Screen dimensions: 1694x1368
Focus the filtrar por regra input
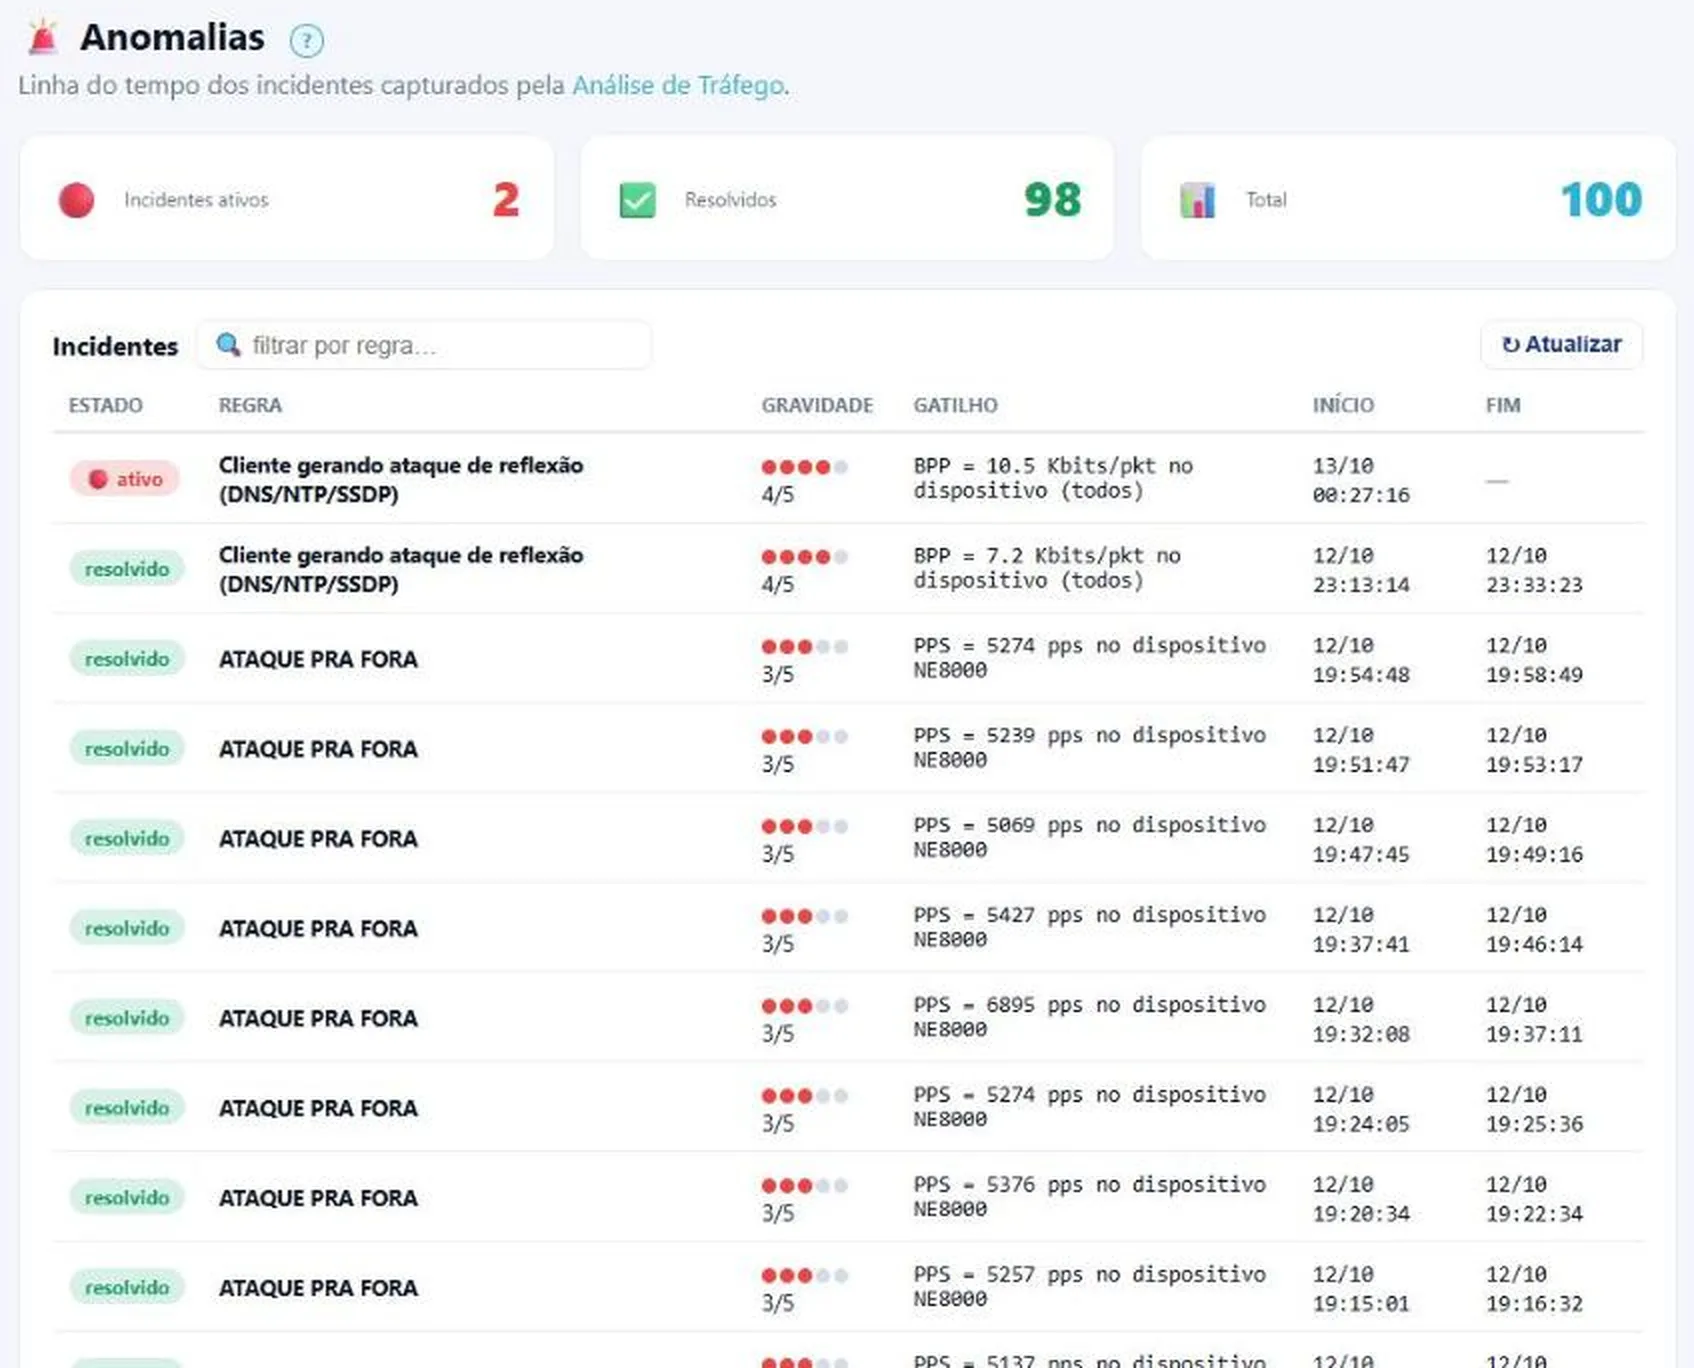(424, 345)
